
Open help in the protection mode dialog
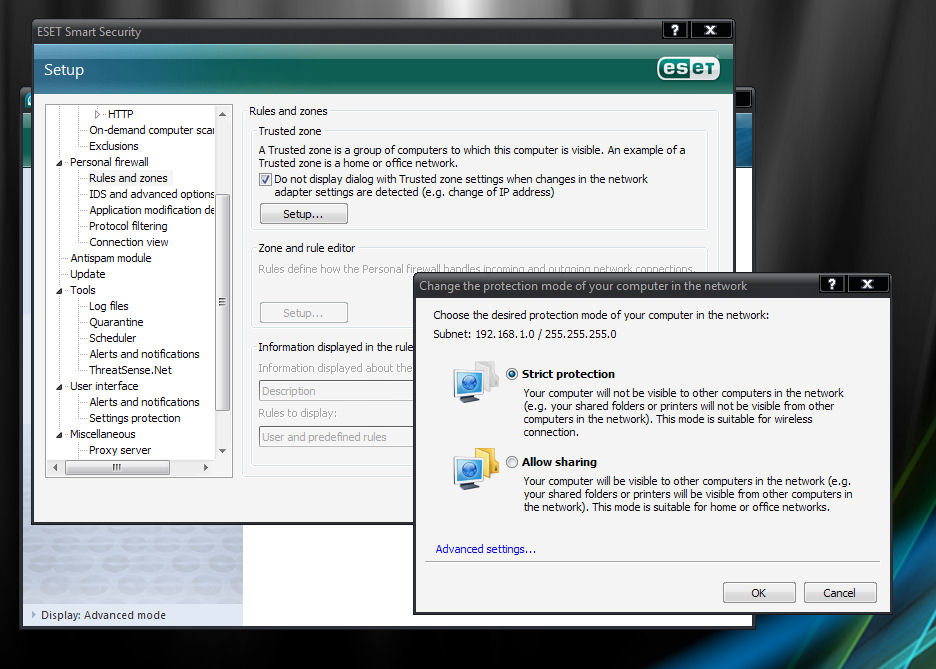(x=832, y=284)
